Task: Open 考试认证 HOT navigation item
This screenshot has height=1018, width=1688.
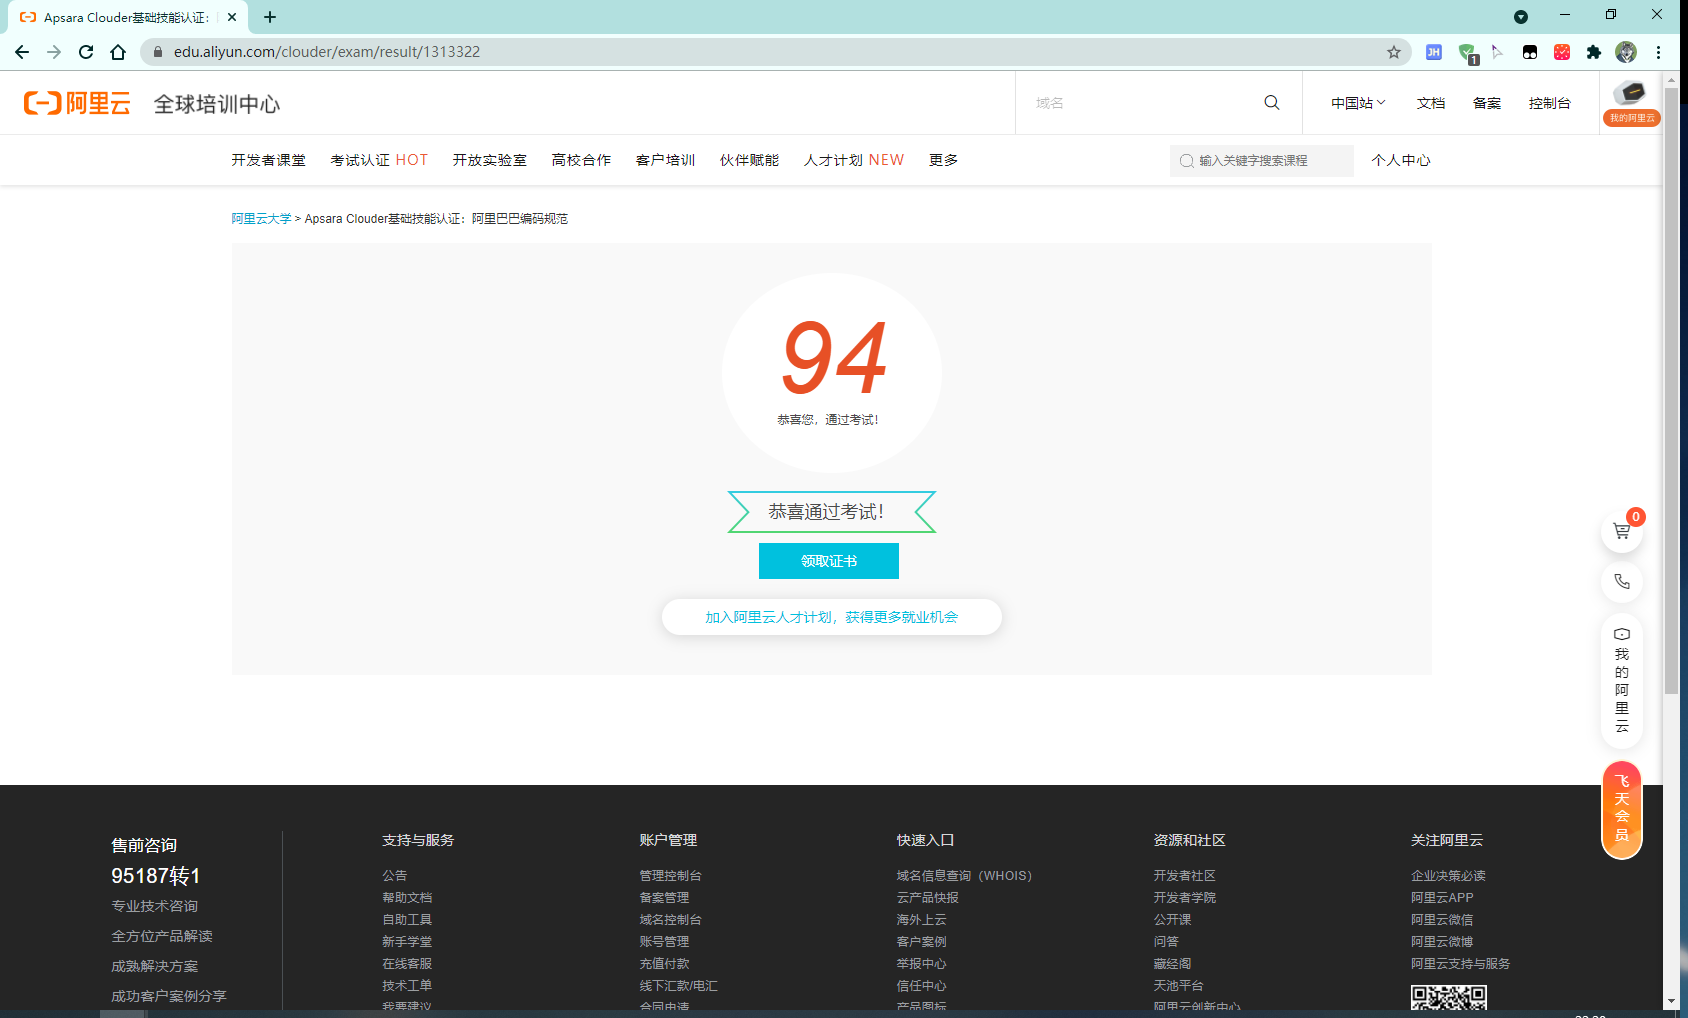Action: tap(379, 160)
